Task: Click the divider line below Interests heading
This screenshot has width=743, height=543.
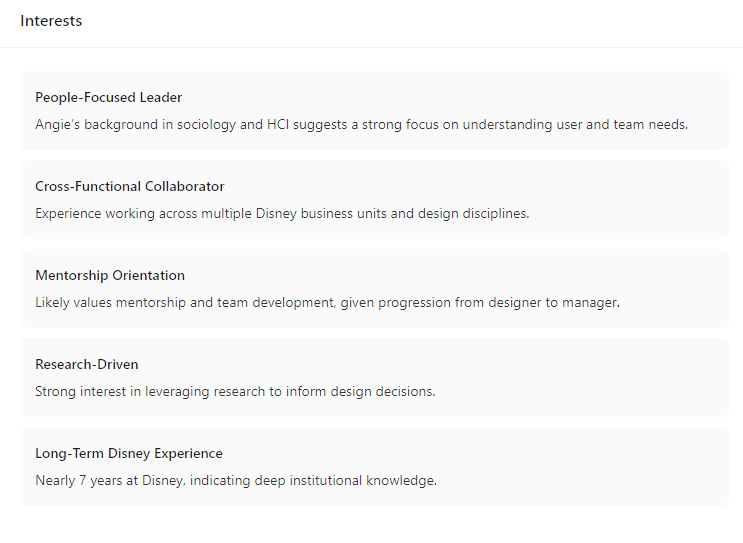Action: (x=371, y=47)
